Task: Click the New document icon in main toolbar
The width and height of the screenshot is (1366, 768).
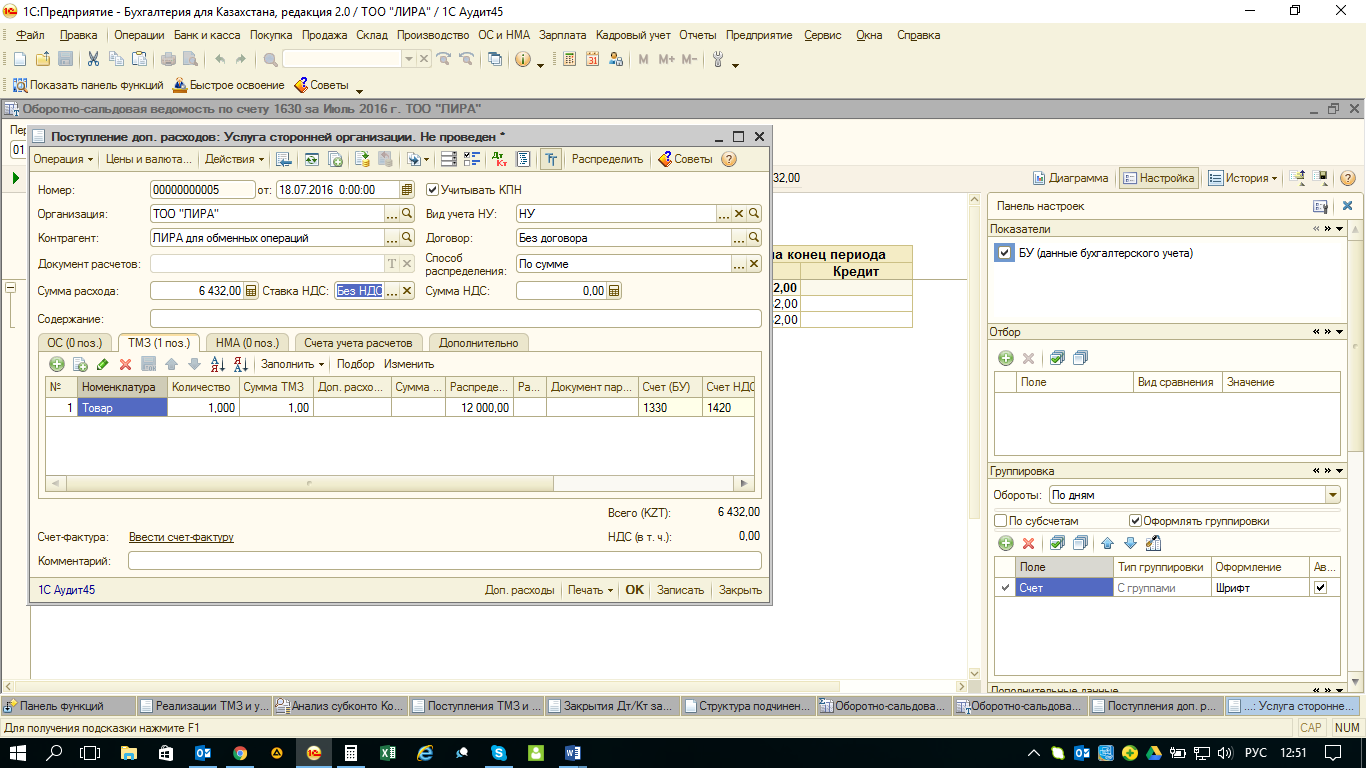Action: click(x=20, y=59)
